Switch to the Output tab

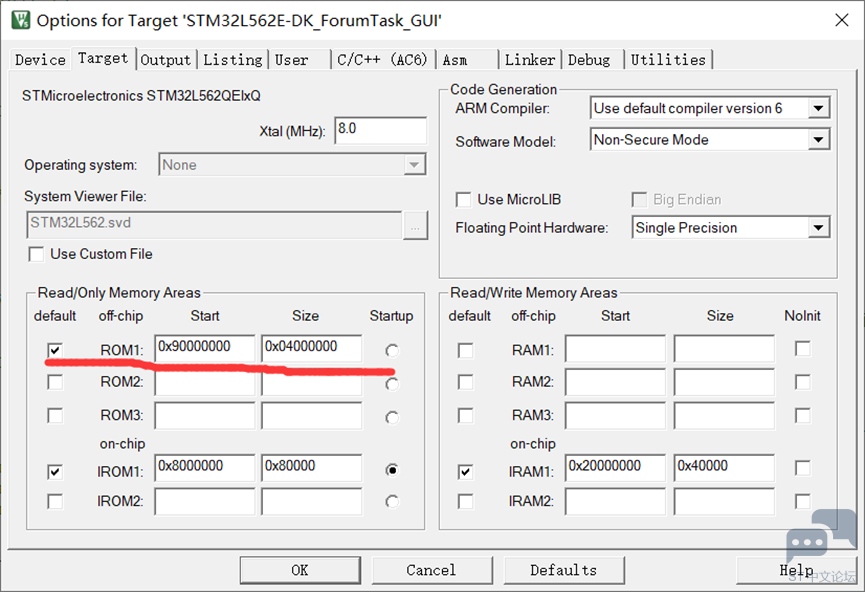(x=165, y=60)
